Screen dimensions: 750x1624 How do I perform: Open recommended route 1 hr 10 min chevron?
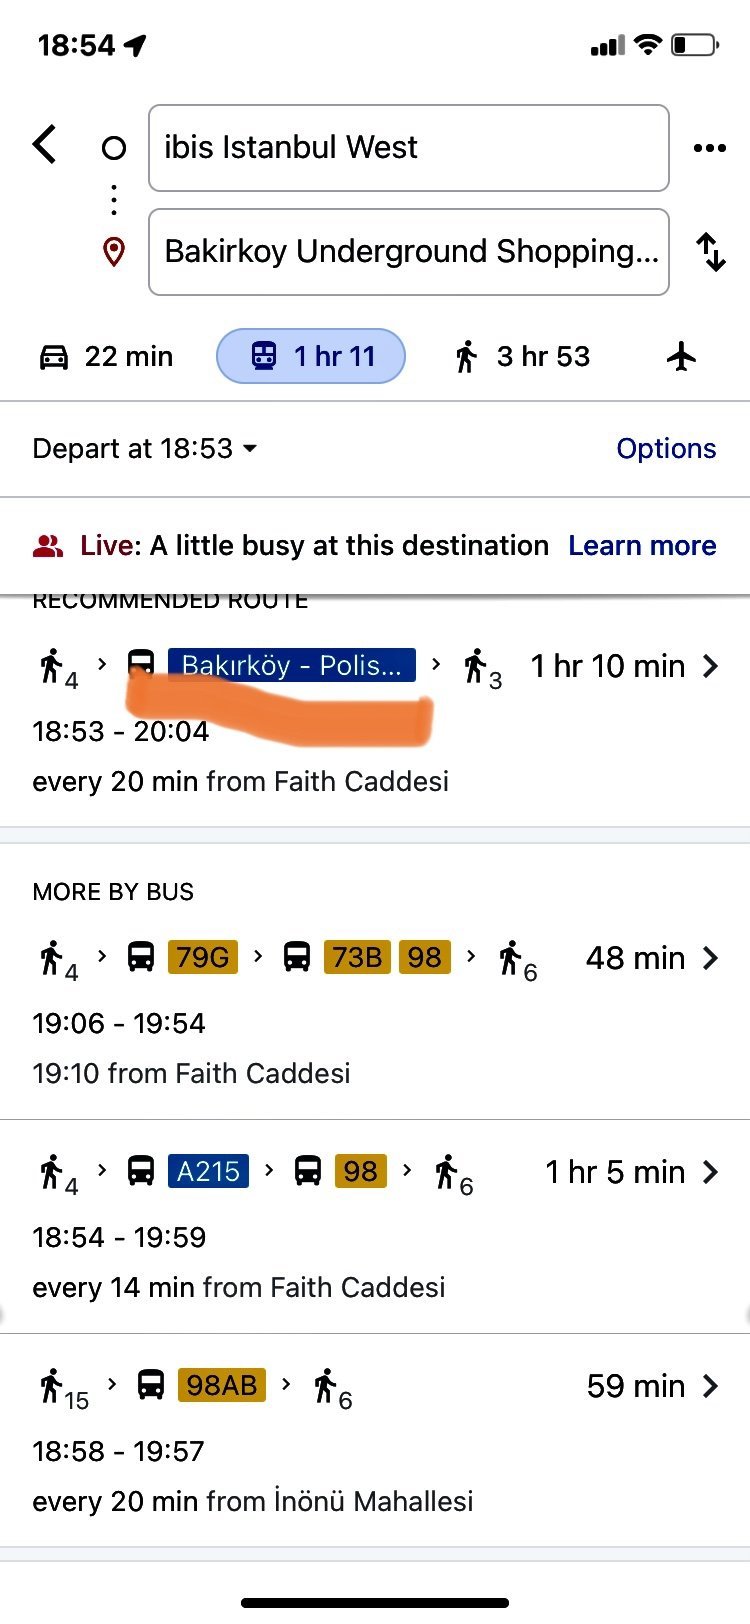(710, 666)
